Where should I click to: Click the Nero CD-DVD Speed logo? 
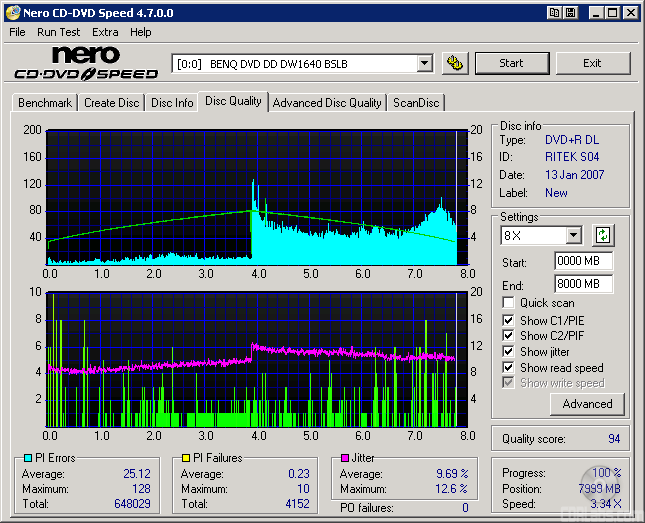tap(86, 63)
